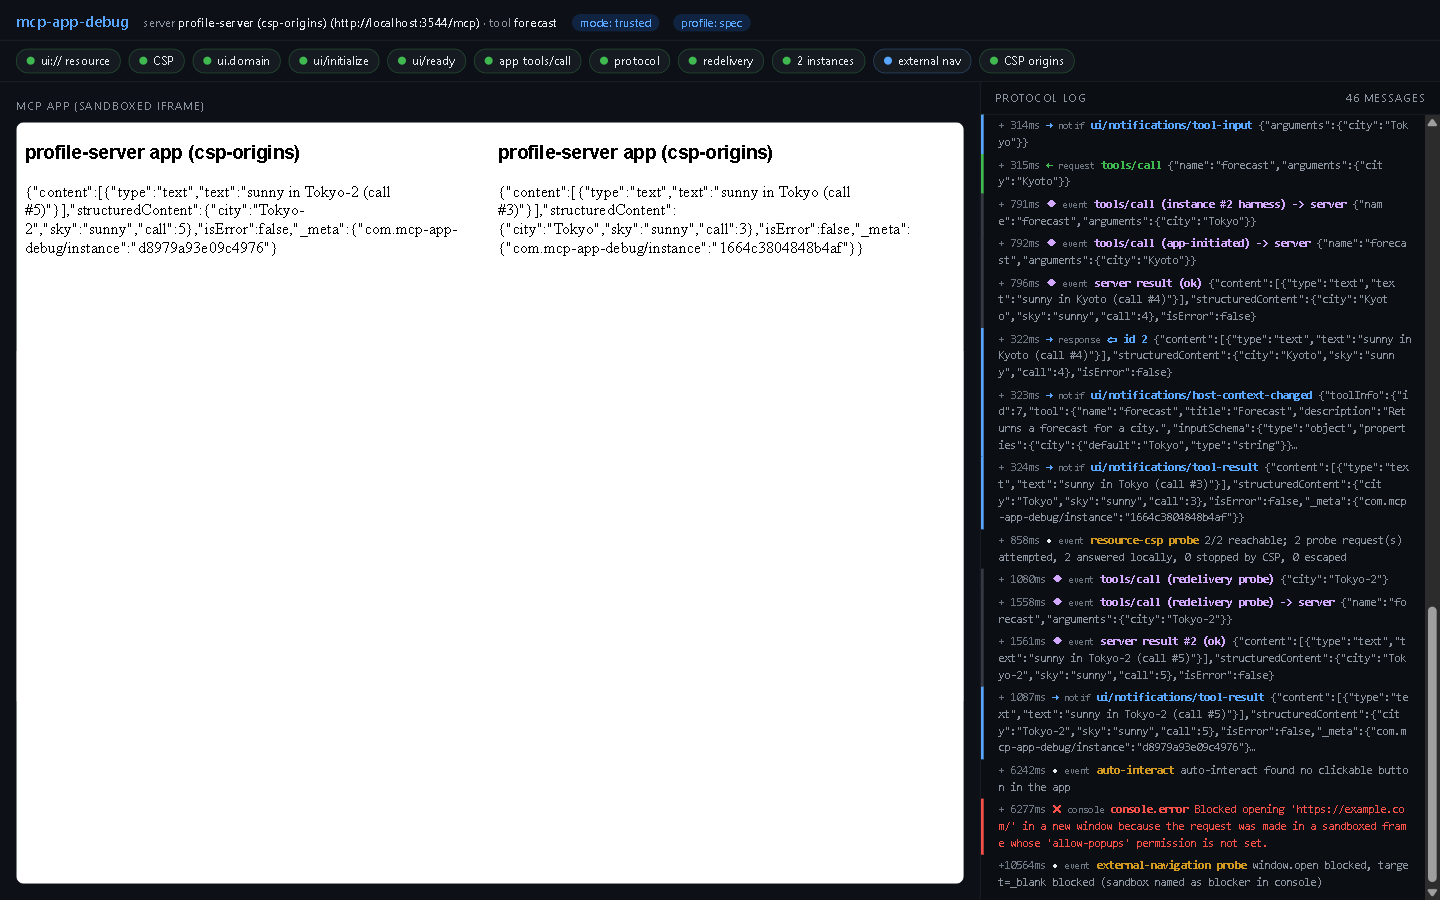Click the arrow icon on 314ms notif row

tap(1049, 125)
